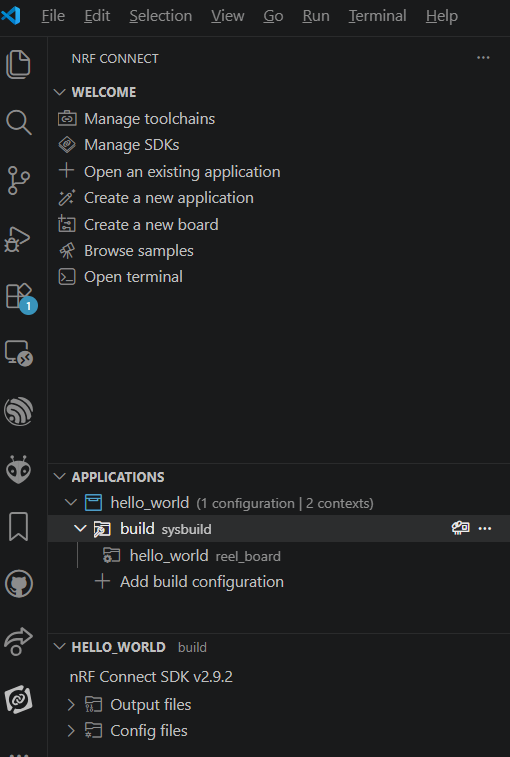Select Browse samples
Viewport: 510px width, 757px height.
click(x=139, y=251)
